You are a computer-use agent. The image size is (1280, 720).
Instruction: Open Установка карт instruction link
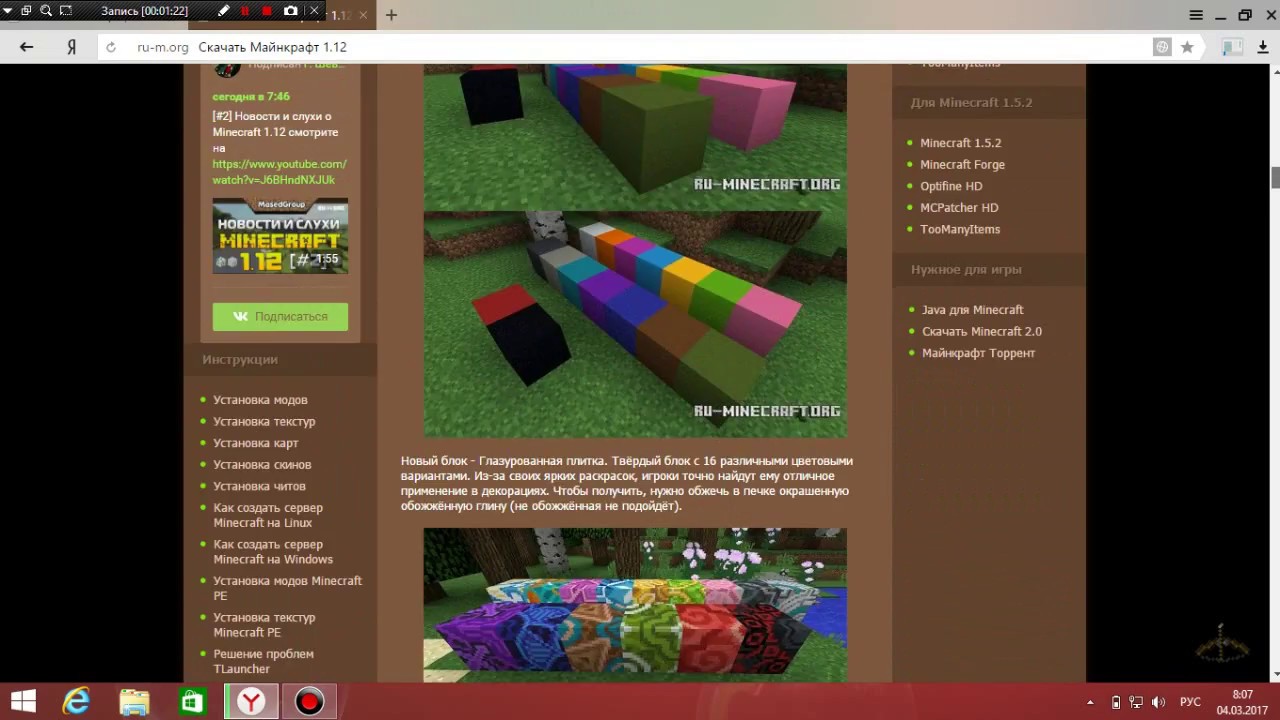pos(256,443)
